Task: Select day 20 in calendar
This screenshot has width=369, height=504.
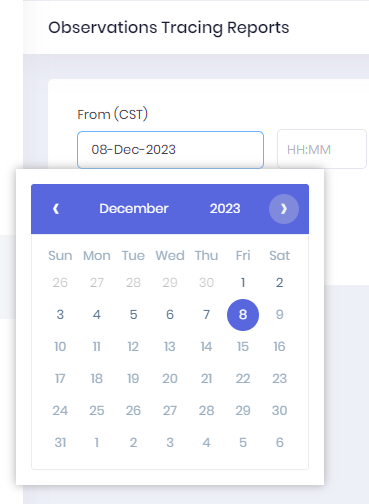Action: (170, 379)
